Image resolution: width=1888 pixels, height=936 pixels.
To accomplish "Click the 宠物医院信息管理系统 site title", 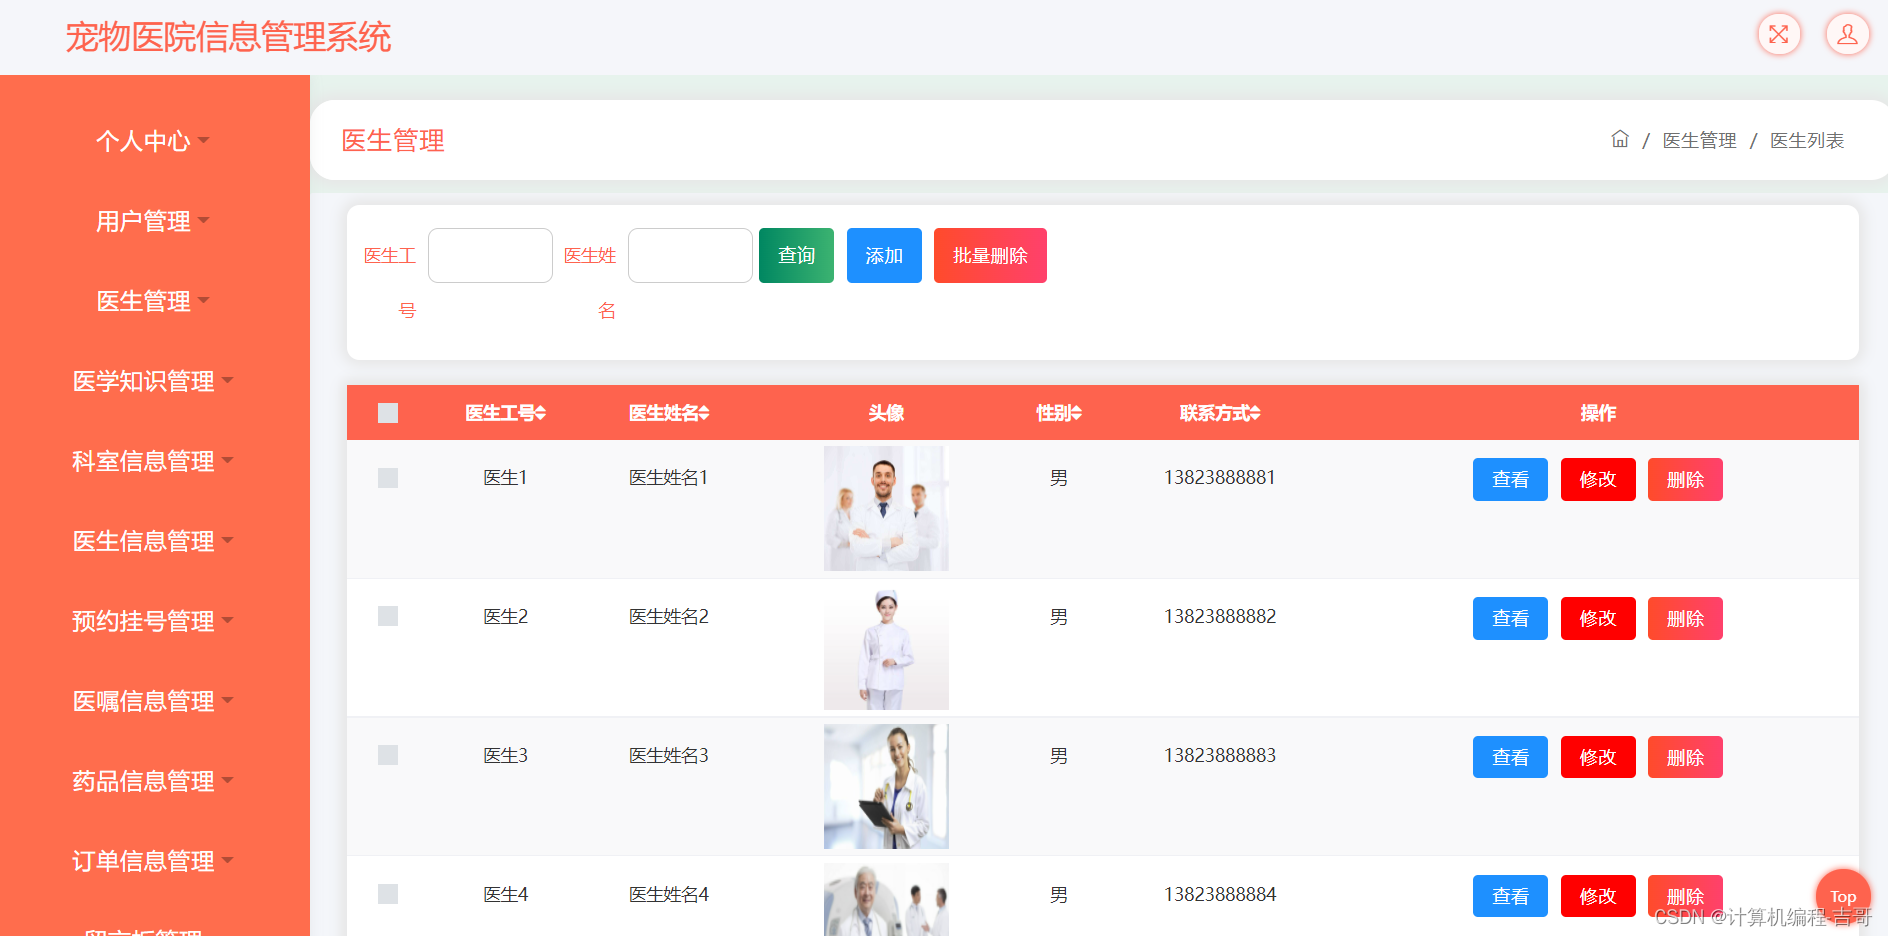I will [x=228, y=37].
